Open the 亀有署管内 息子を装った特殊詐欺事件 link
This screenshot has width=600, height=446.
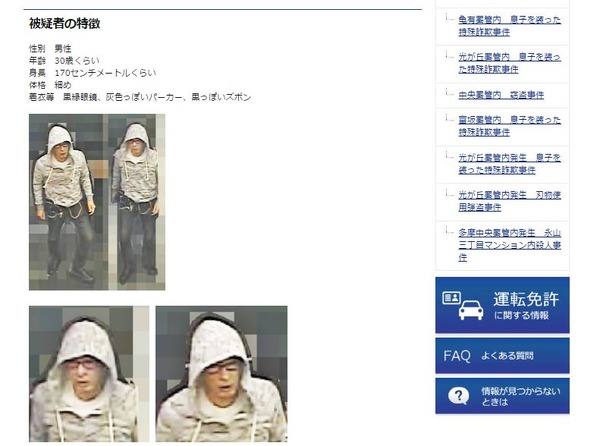click(x=509, y=26)
